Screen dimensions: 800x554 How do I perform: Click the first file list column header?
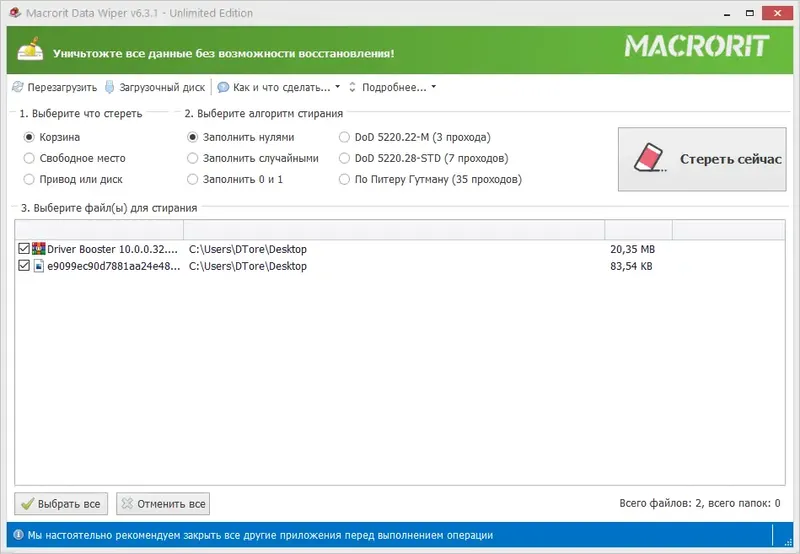point(99,230)
